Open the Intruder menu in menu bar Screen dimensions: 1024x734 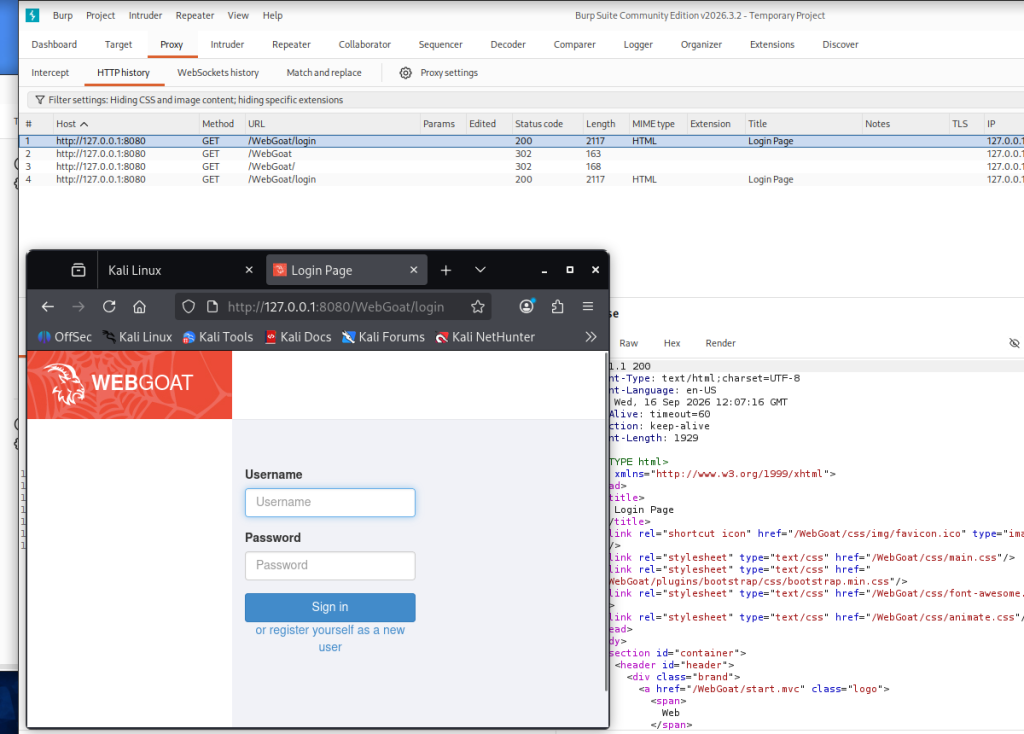point(145,15)
